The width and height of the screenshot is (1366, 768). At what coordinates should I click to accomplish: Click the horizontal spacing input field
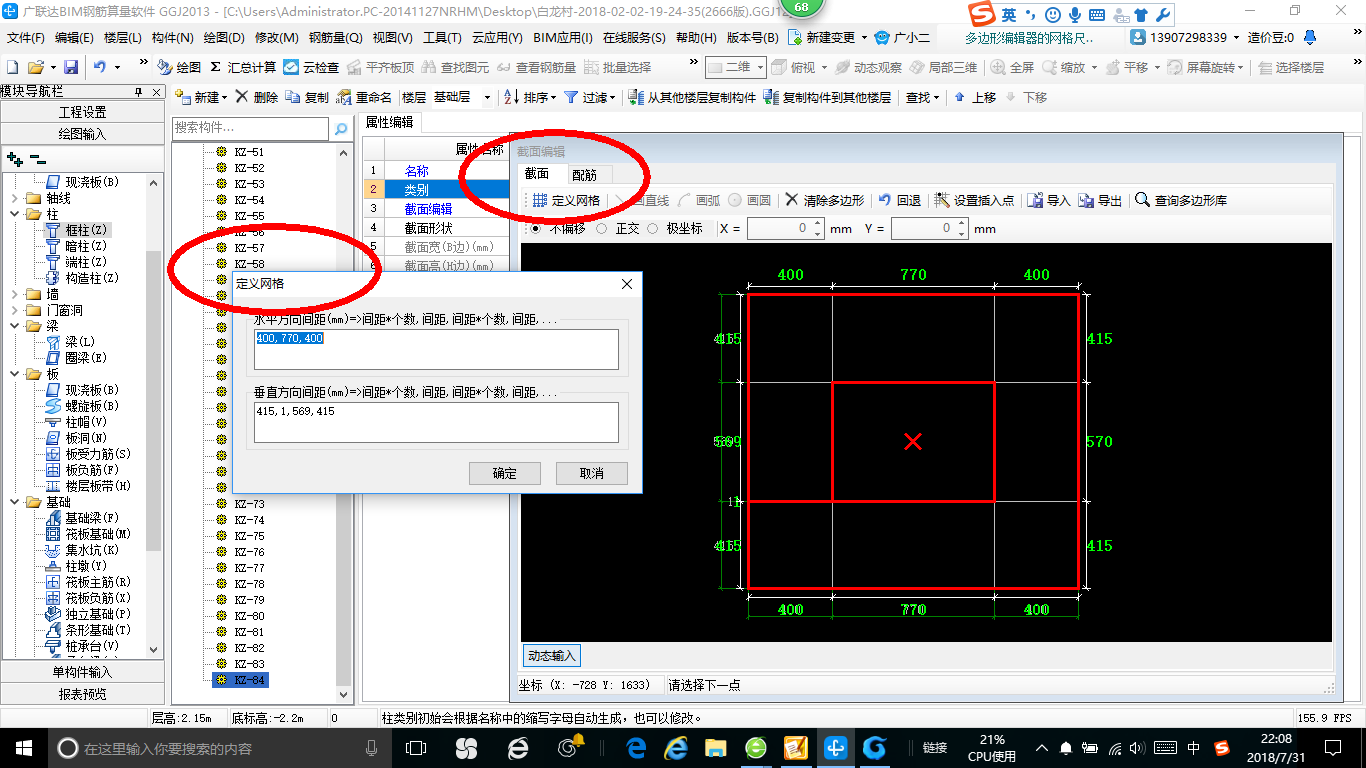pos(436,349)
